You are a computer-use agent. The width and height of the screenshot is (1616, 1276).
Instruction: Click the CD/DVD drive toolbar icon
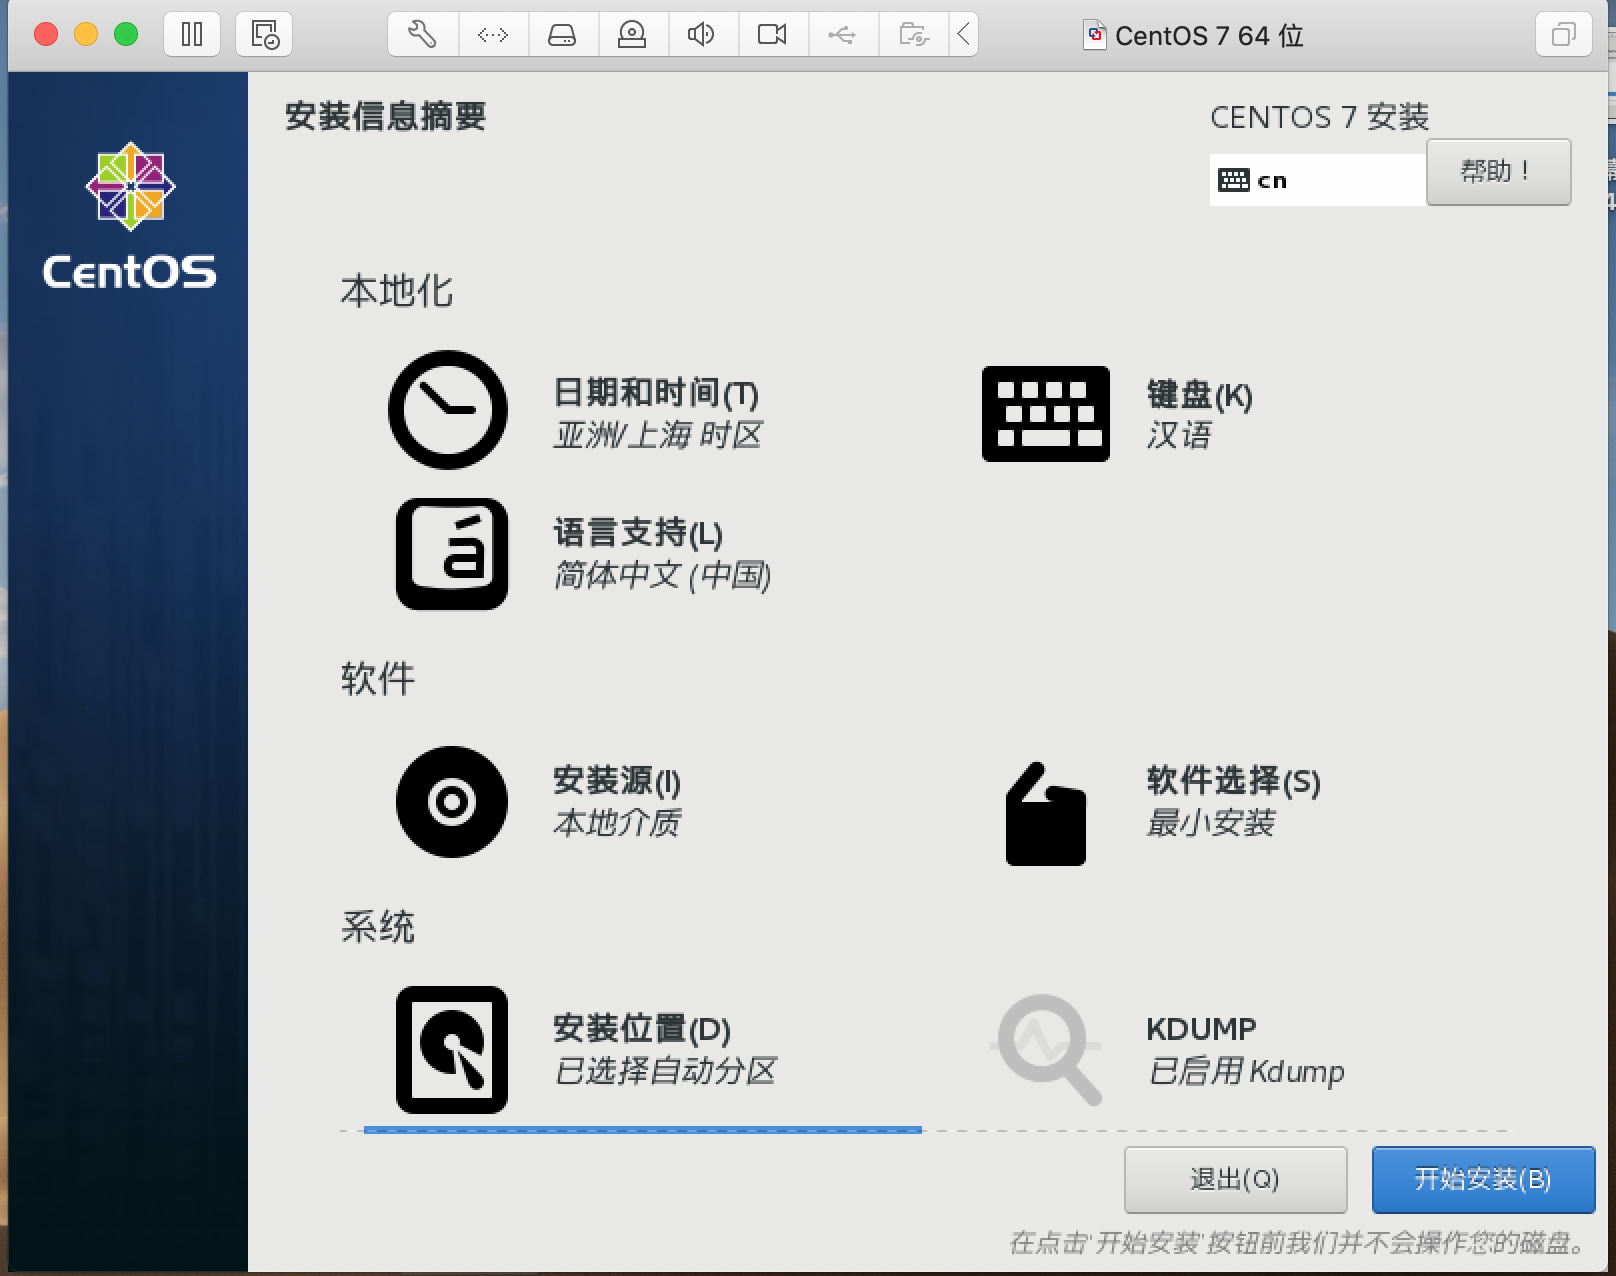pos(632,35)
